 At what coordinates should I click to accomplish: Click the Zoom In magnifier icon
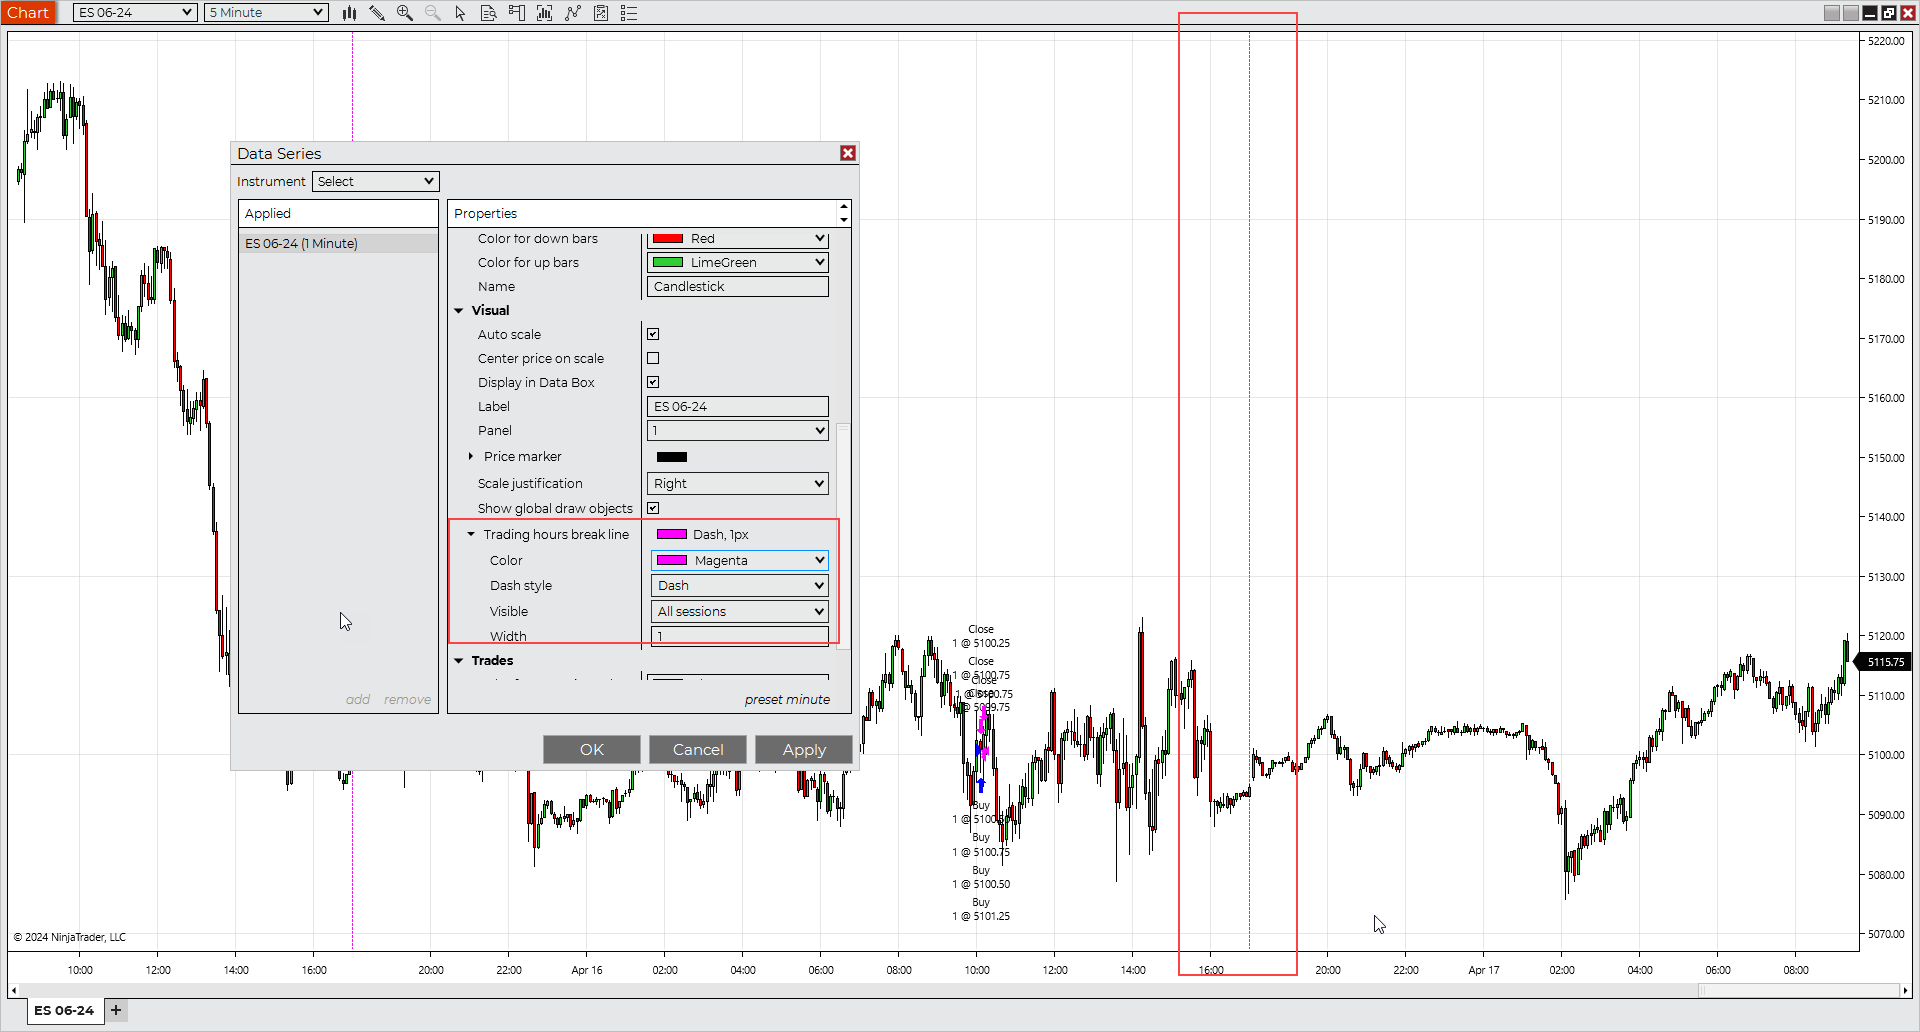click(x=405, y=13)
